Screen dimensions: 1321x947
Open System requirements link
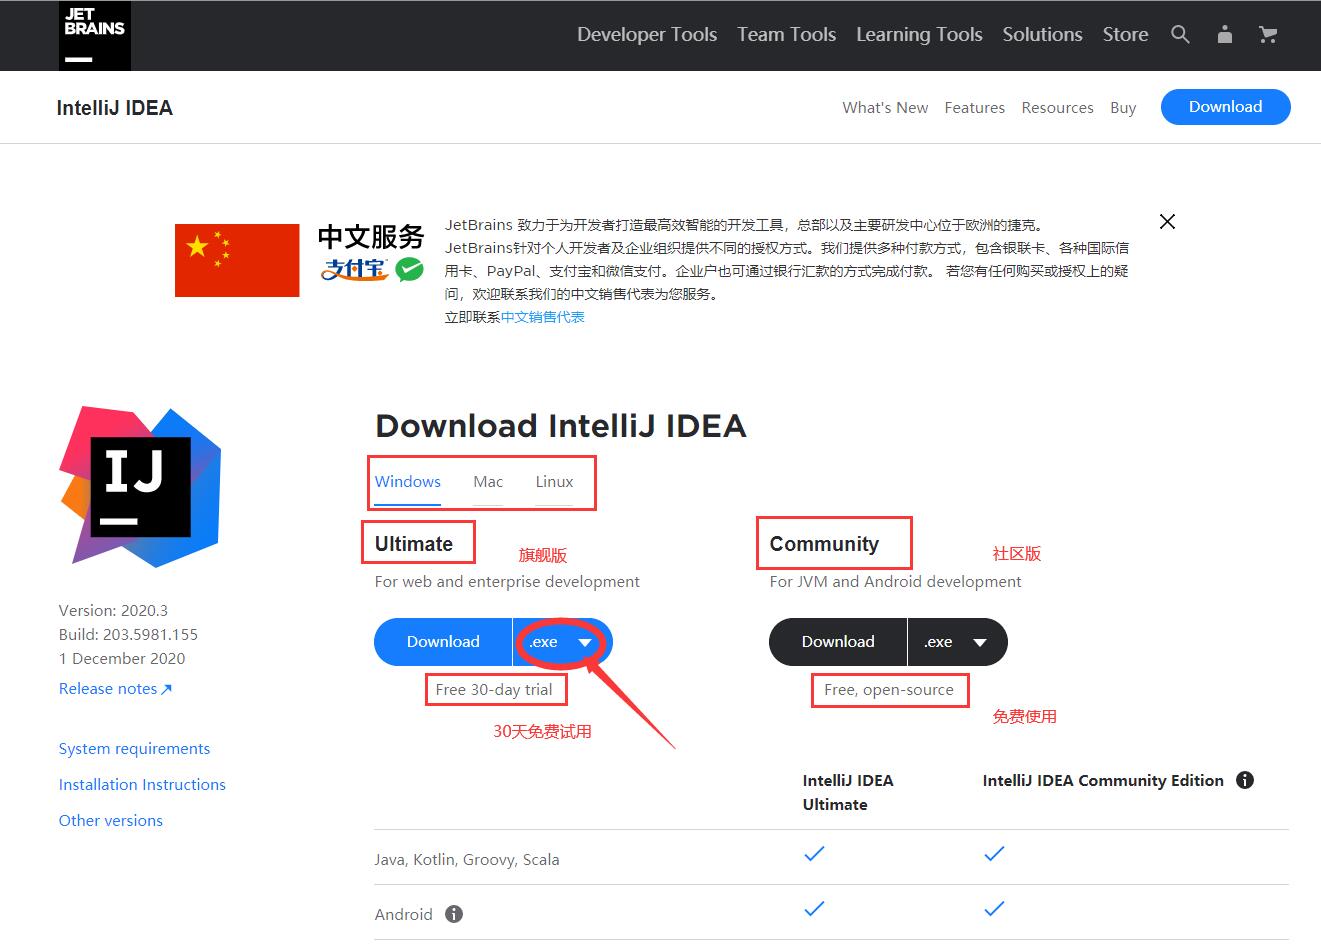(x=134, y=749)
